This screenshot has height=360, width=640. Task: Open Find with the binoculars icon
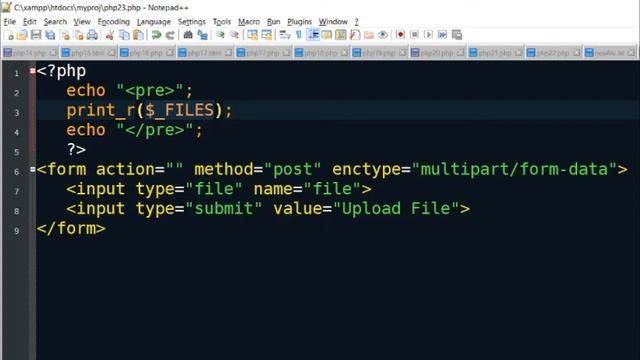(x=188, y=35)
